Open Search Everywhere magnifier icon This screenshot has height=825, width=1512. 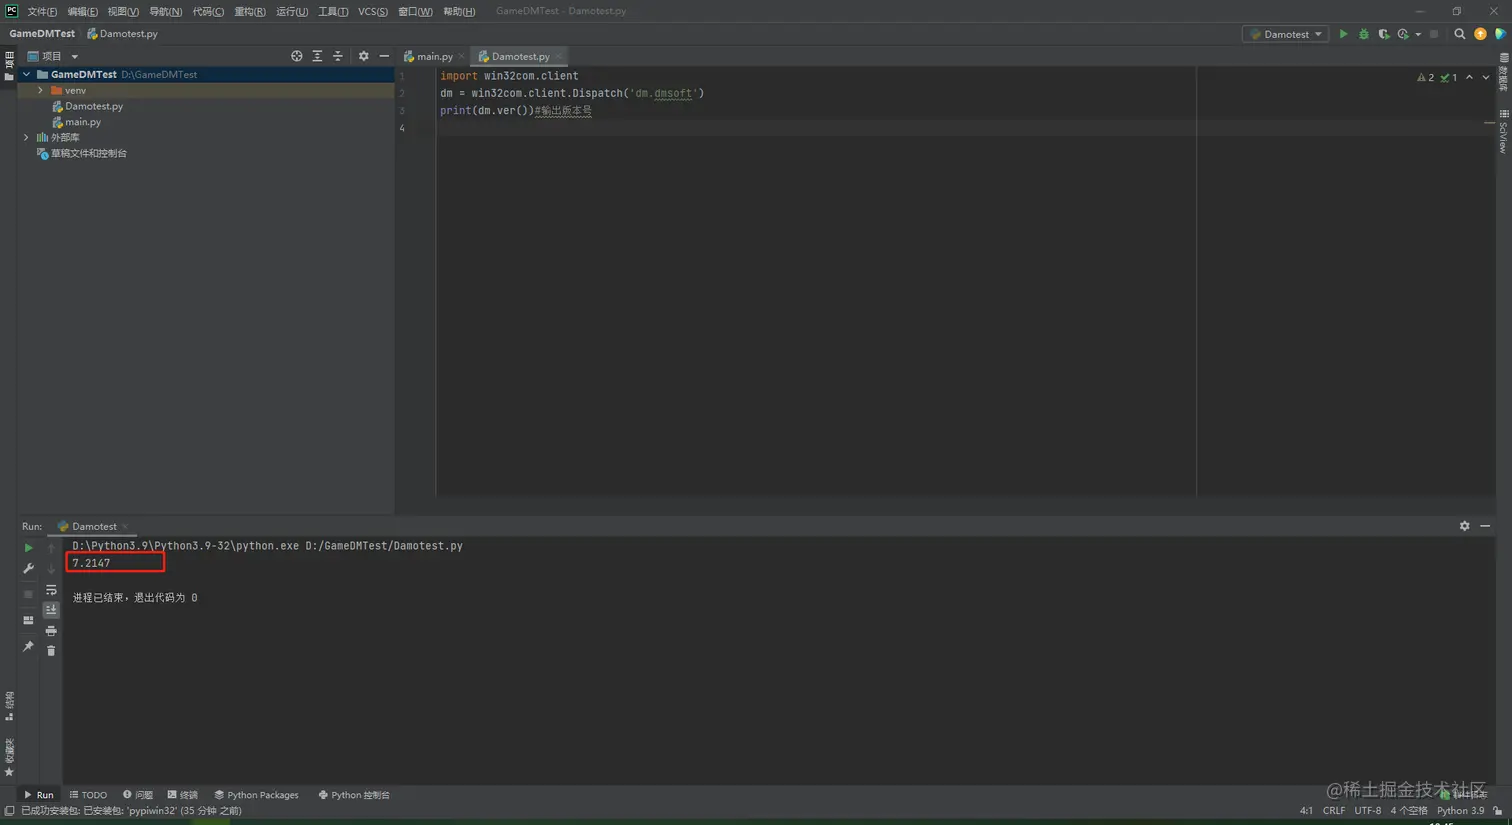(1459, 34)
